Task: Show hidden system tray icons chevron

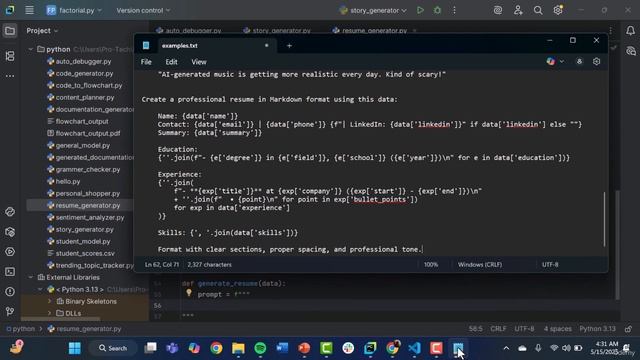Action: pos(506,348)
